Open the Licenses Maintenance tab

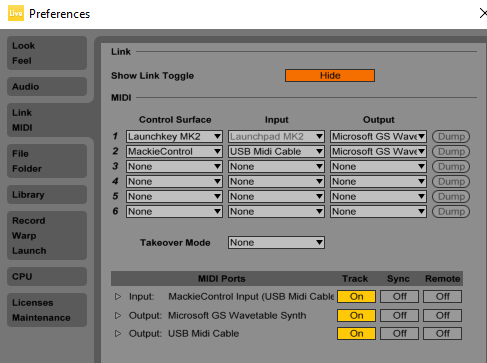point(47,310)
